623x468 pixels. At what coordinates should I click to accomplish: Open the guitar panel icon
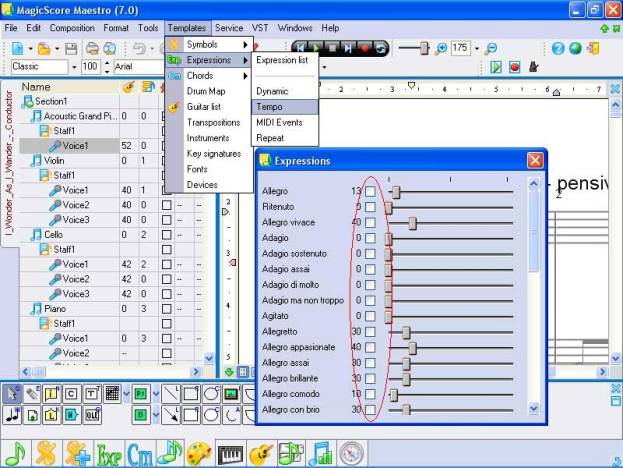[261, 454]
